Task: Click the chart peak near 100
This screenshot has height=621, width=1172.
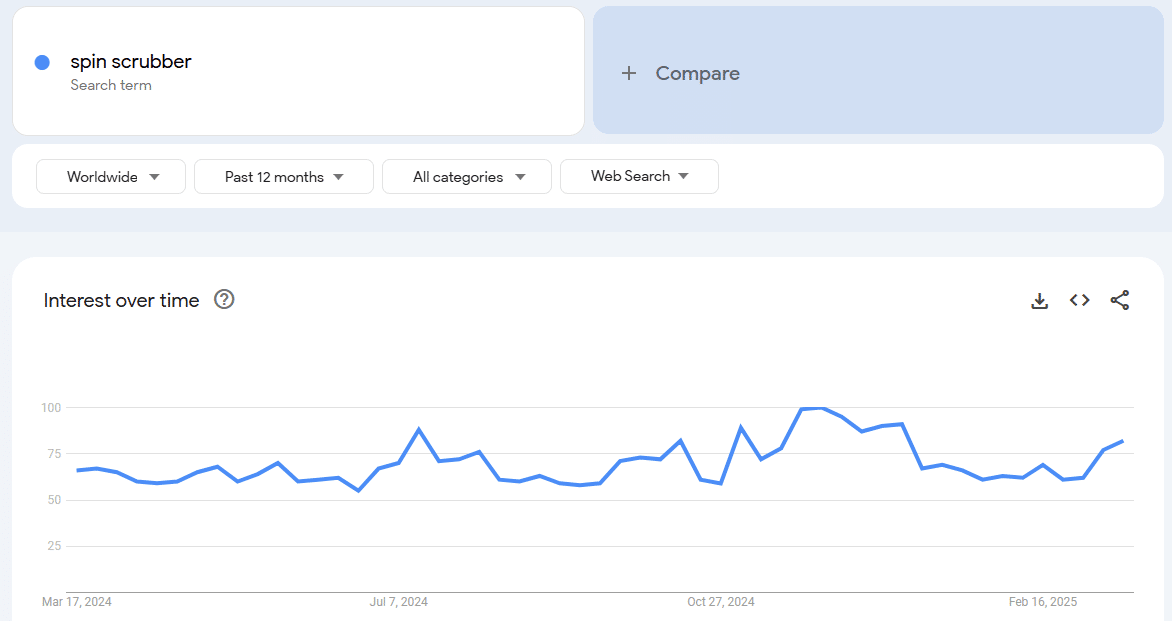Action: click(x=812, y=408)
